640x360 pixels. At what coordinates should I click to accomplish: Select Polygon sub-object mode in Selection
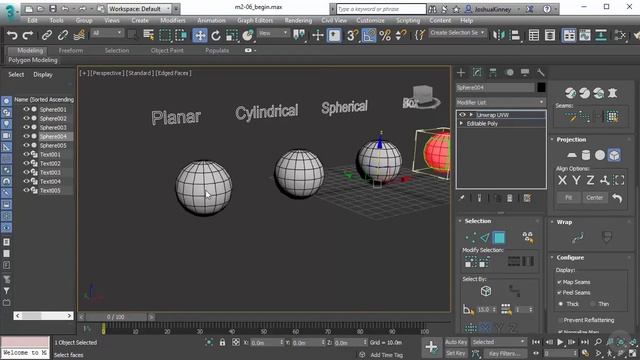[x=499, y=238]
